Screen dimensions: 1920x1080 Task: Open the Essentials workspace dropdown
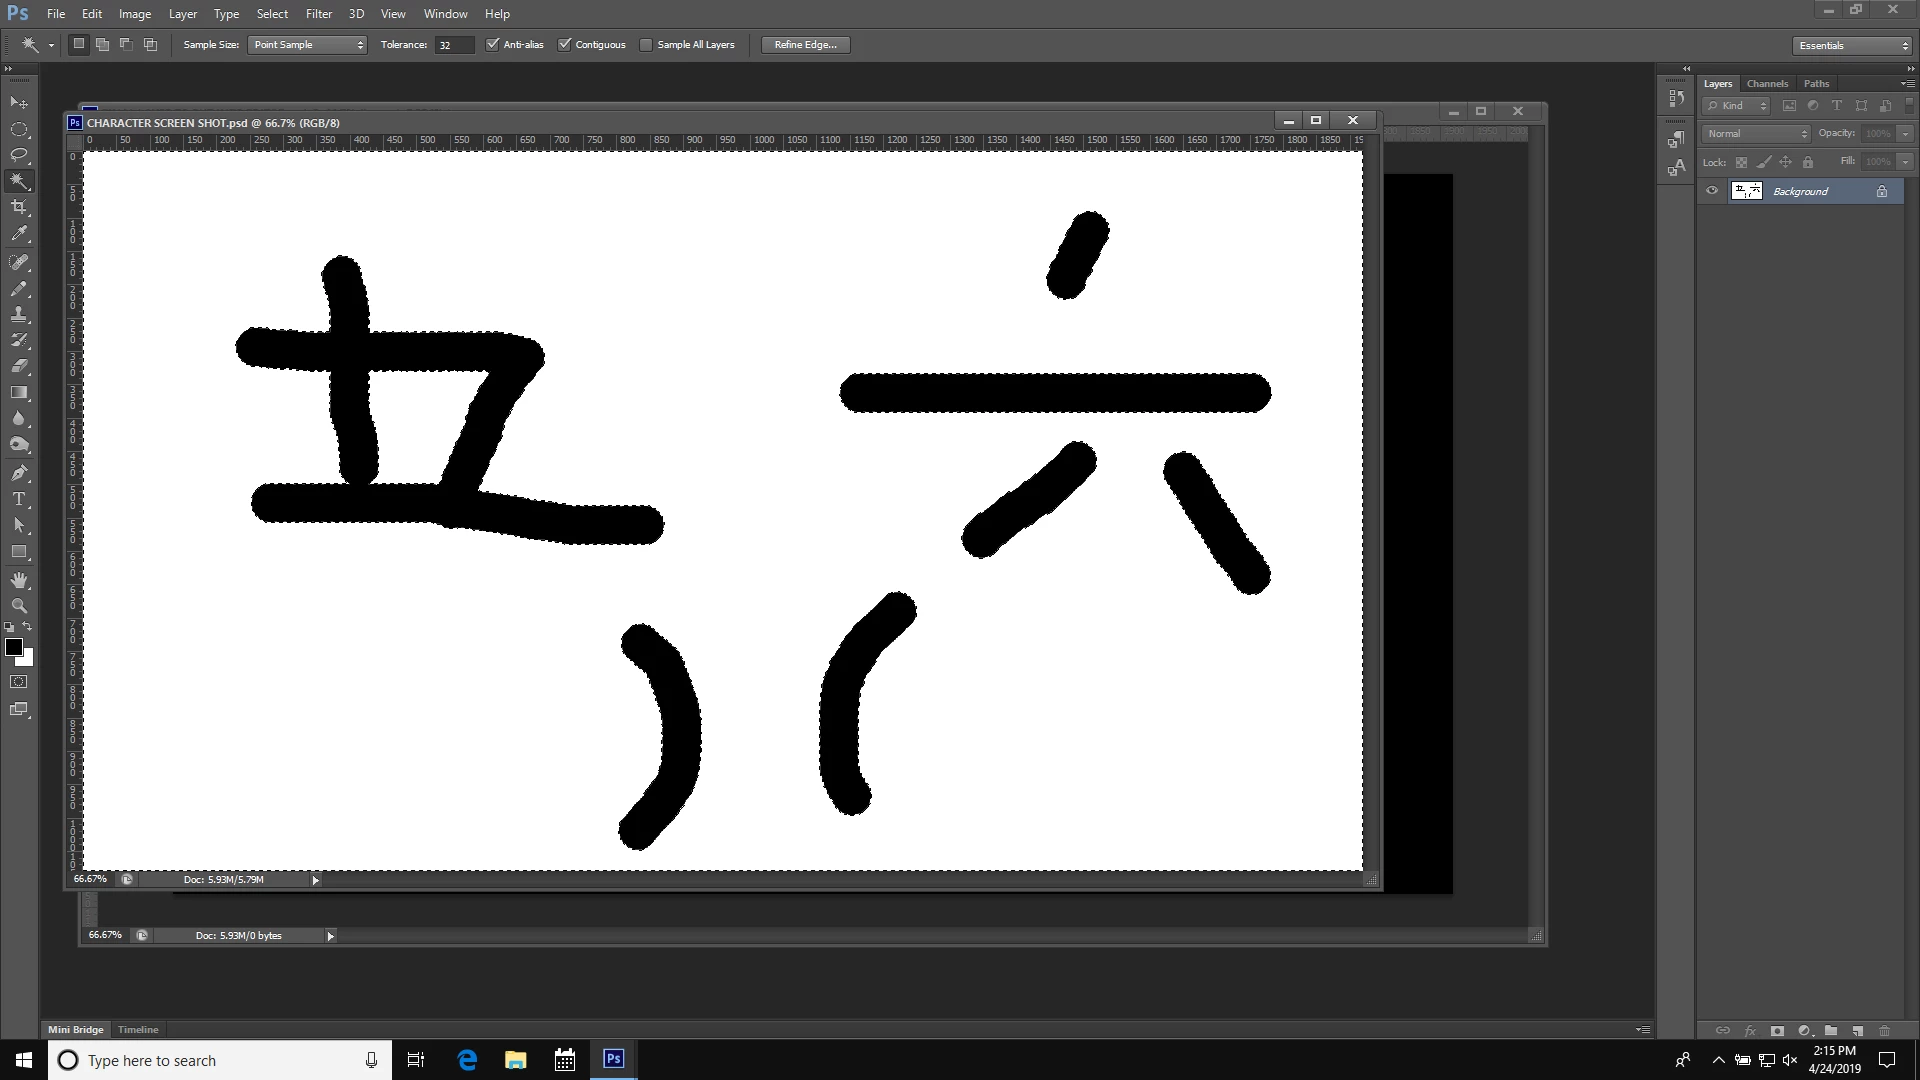click(1852, 45)
